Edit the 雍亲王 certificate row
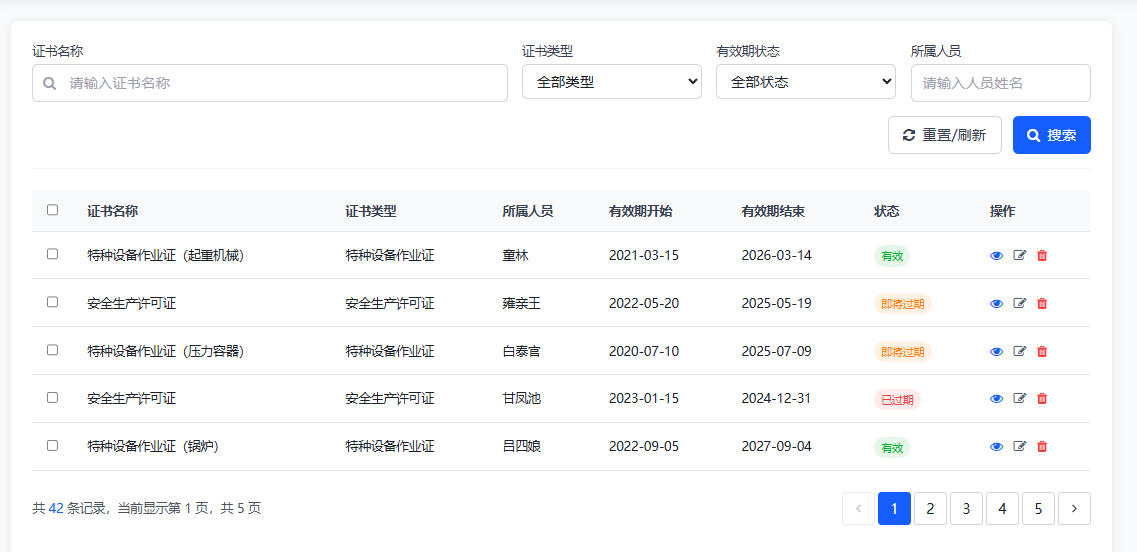Viewport: 1137px width, 552px height. point(1019,304)
